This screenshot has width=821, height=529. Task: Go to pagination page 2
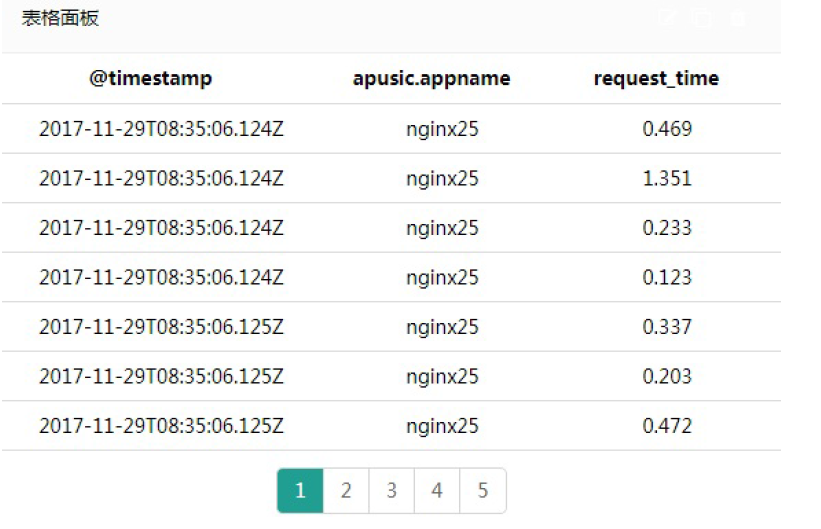coord(346,490)
